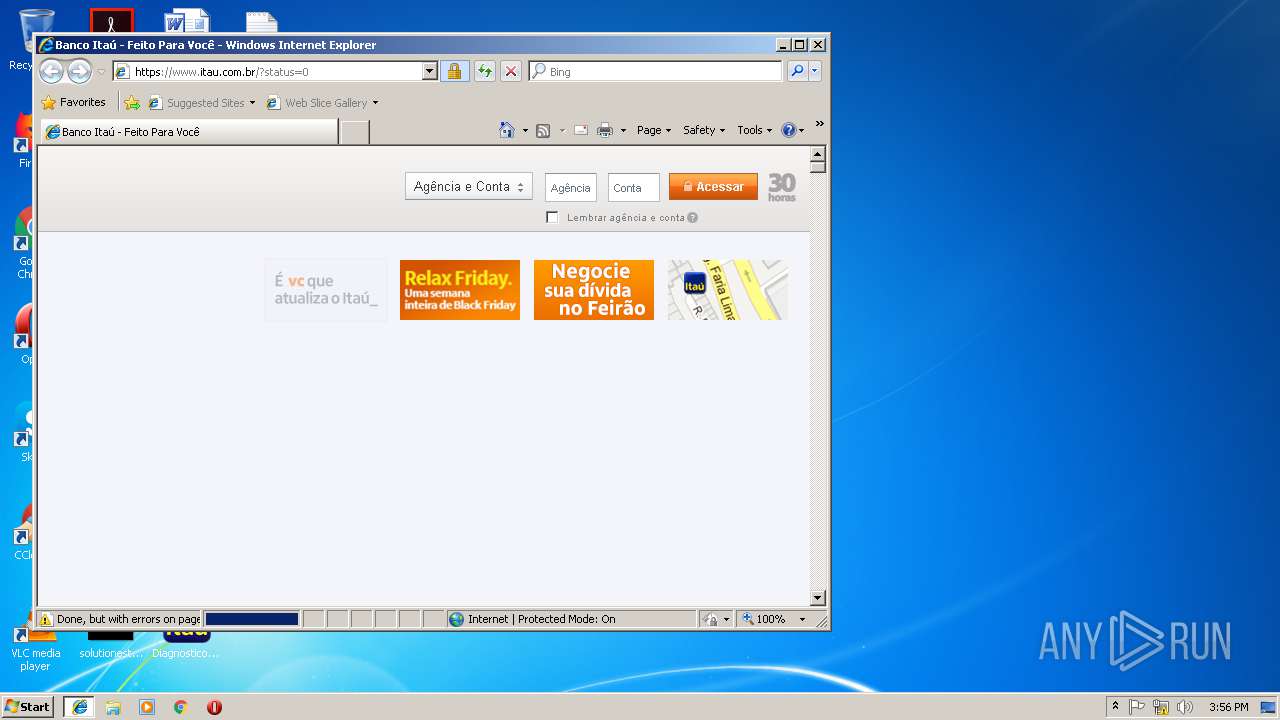Click the address bar URL field
Screen dimensions: 1280x720
coord(276,71)
